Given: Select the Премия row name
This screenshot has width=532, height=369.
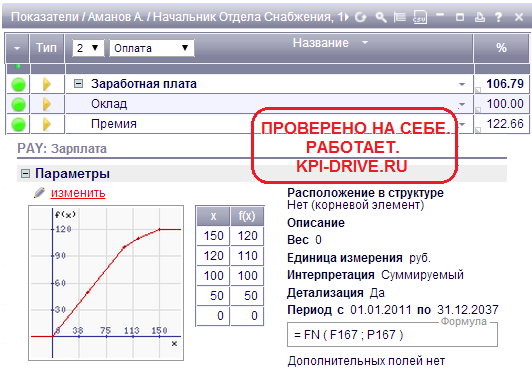Looking at the screenshot, I should pyautogui.click(x=114, y=124).
